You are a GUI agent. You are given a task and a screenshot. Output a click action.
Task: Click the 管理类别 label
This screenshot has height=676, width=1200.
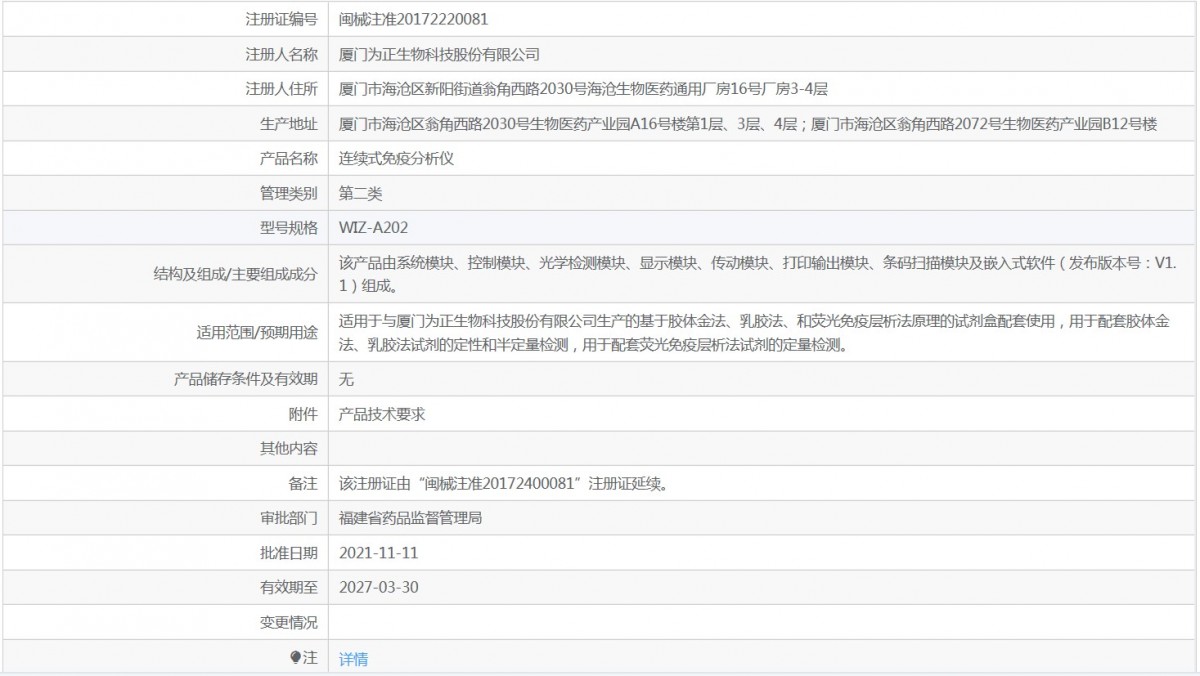click(x=289, y=193)
